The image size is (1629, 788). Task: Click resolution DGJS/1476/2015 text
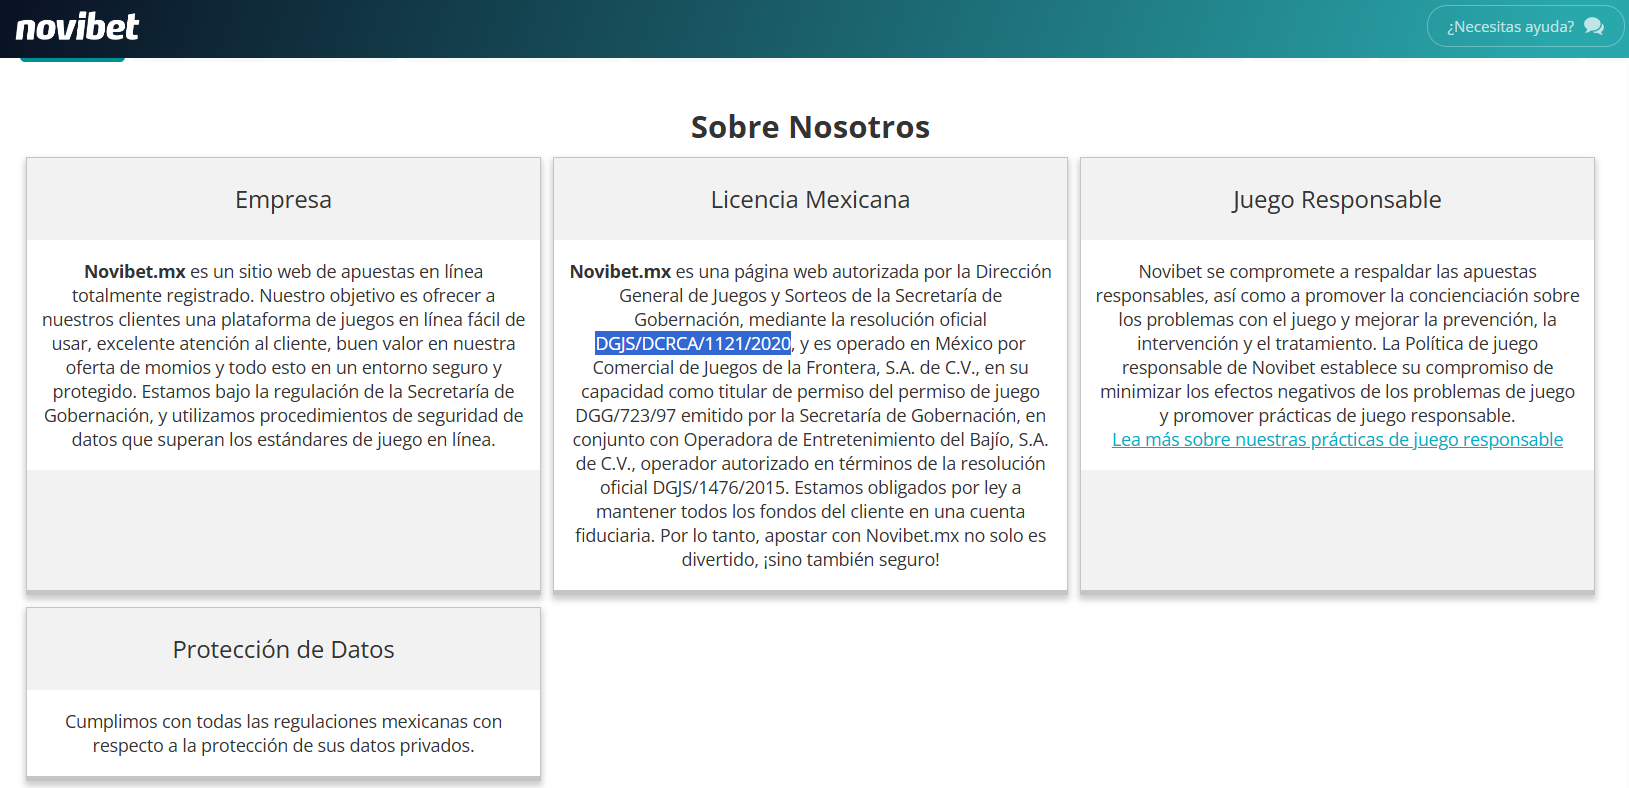point(720,488)
